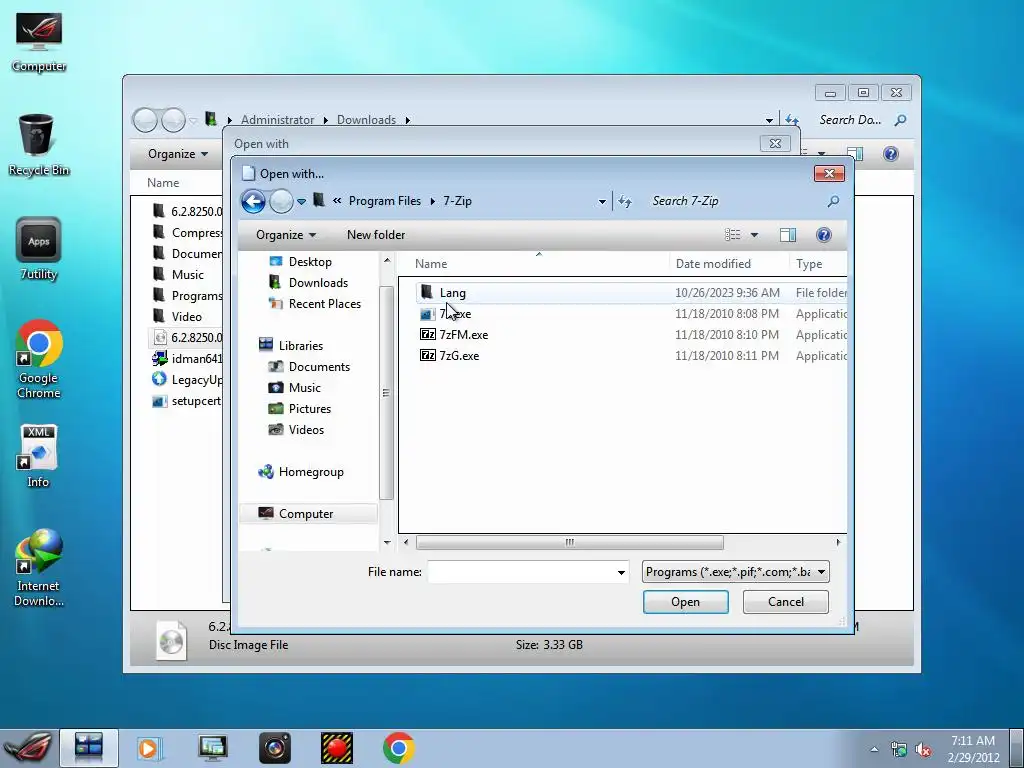Screen dimensions: 1024x768
Task: Change view icon in Open with dialog
Action: click(733, 235)
